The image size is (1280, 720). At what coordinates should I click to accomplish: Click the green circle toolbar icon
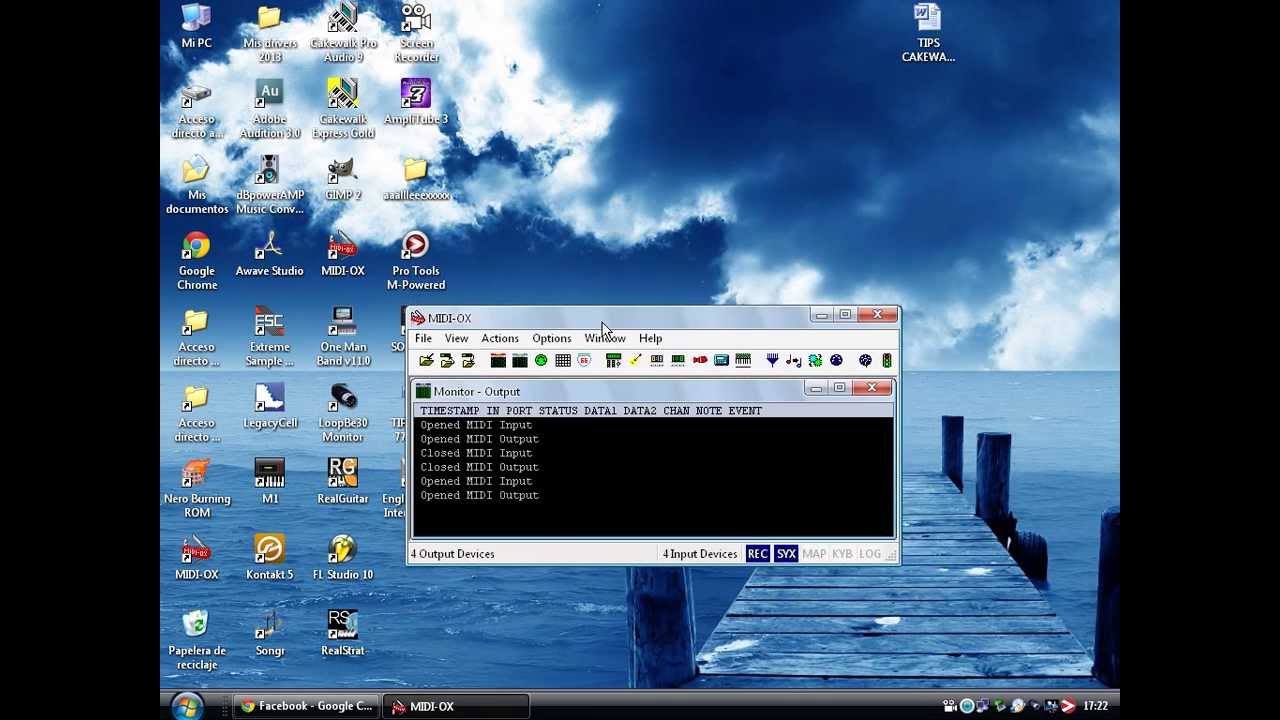click(x=541, y=360)
